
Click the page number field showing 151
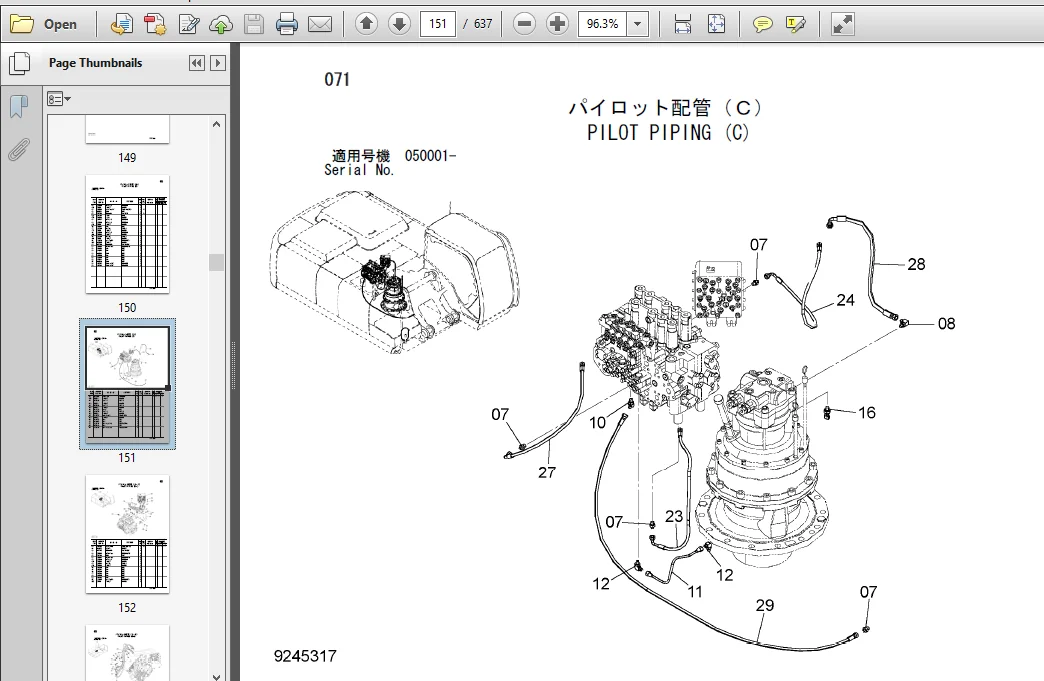[x=437, y=24]
